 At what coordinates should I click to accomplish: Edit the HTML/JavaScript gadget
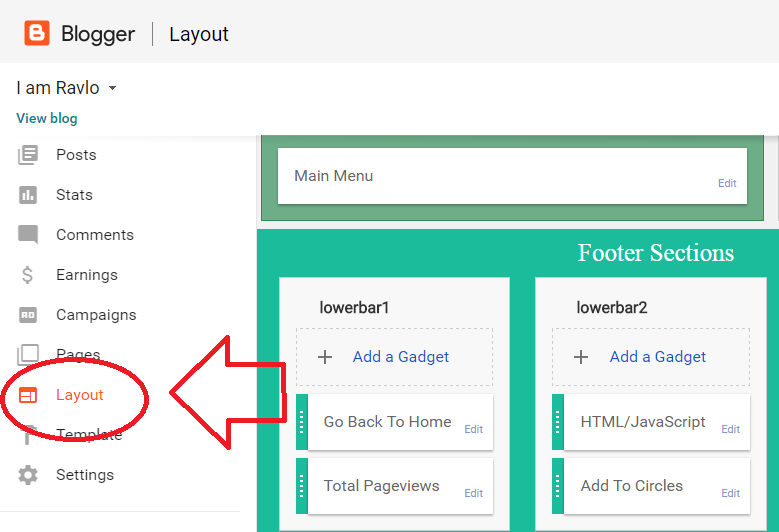pyautogui.click(x=730, y=429)
